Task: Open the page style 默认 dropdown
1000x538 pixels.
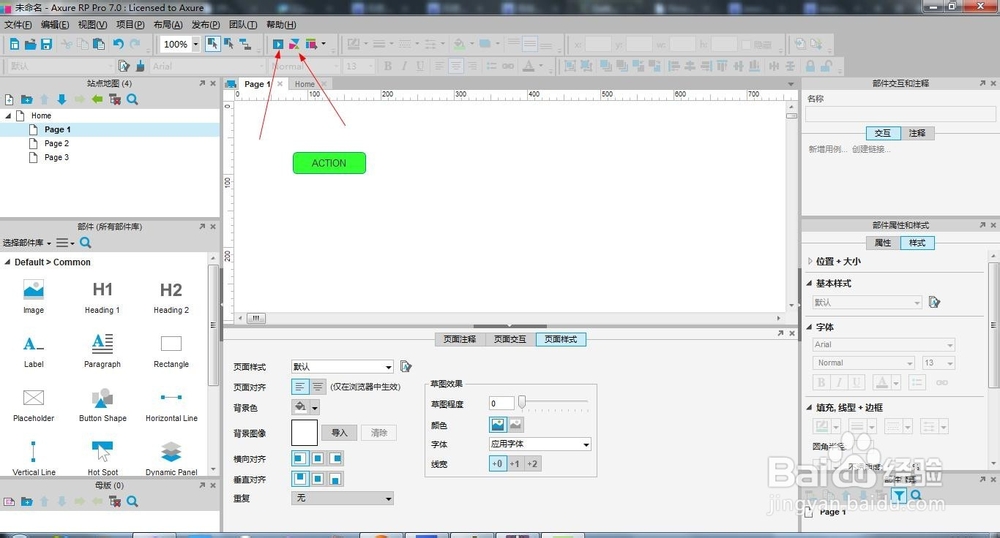Action: tap(342, 367)
